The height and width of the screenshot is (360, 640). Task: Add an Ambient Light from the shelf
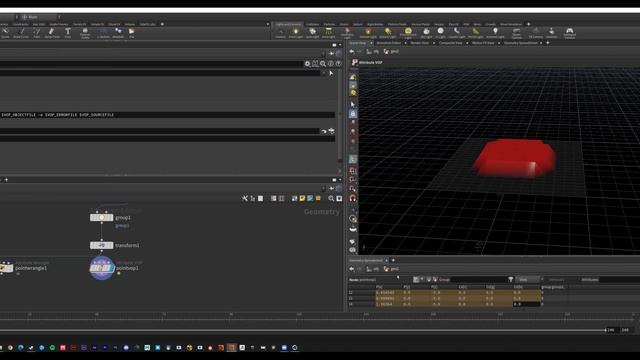coord(495,33)
